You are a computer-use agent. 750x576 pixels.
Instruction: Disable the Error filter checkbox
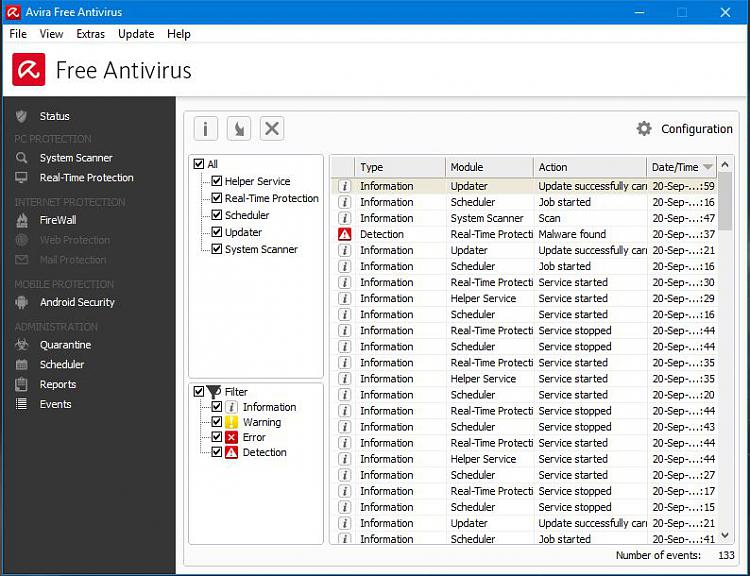click(217, 437)
